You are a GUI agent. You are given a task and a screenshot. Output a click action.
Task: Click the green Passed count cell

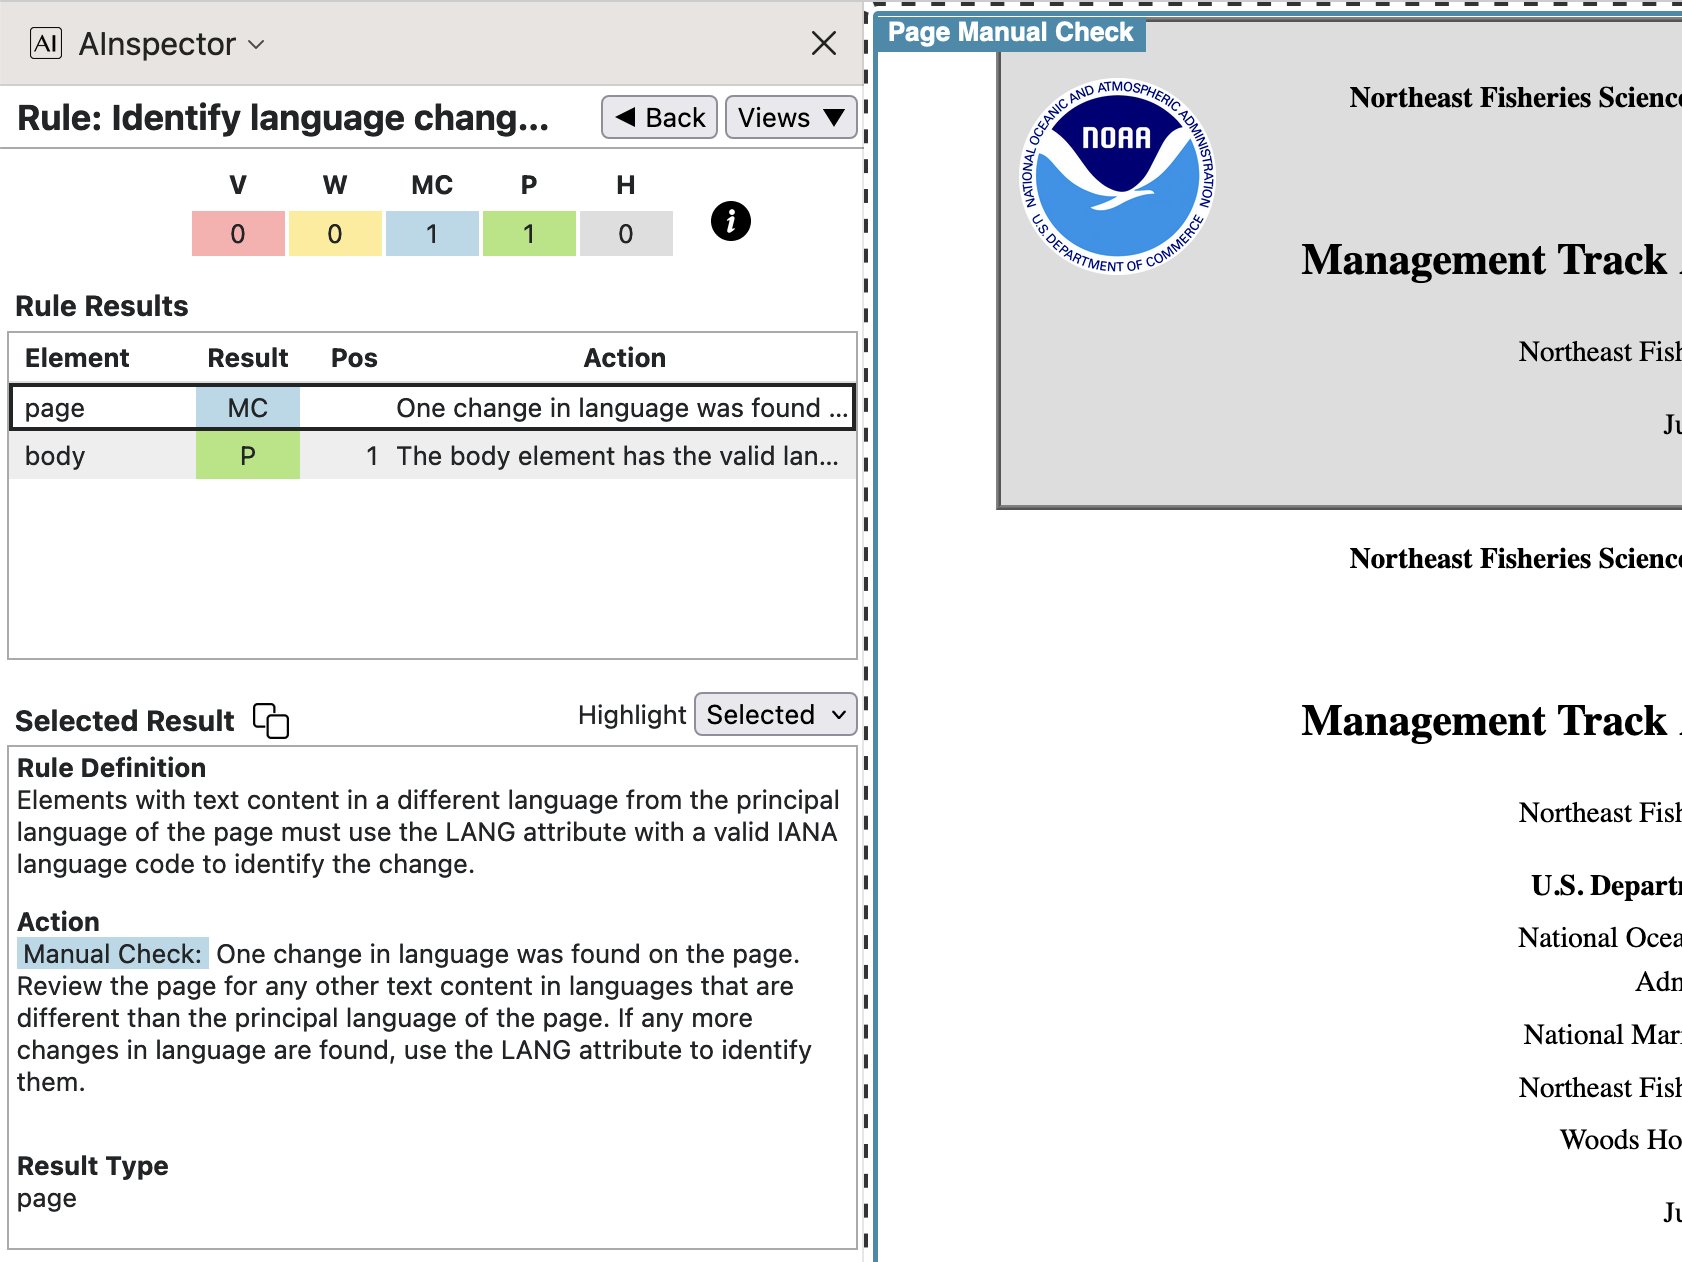529,234
